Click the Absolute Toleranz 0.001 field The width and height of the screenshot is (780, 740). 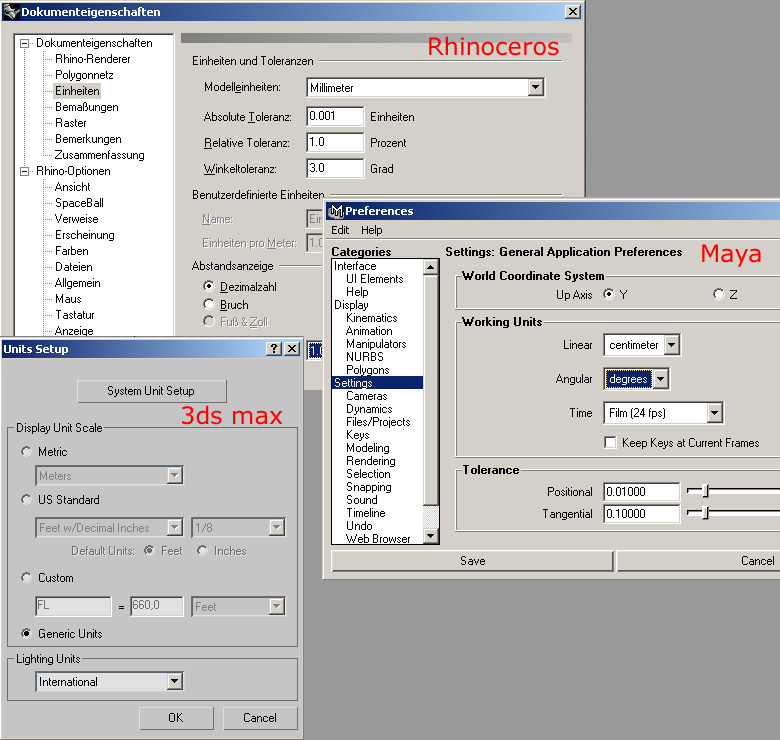[x=335, y=116]
